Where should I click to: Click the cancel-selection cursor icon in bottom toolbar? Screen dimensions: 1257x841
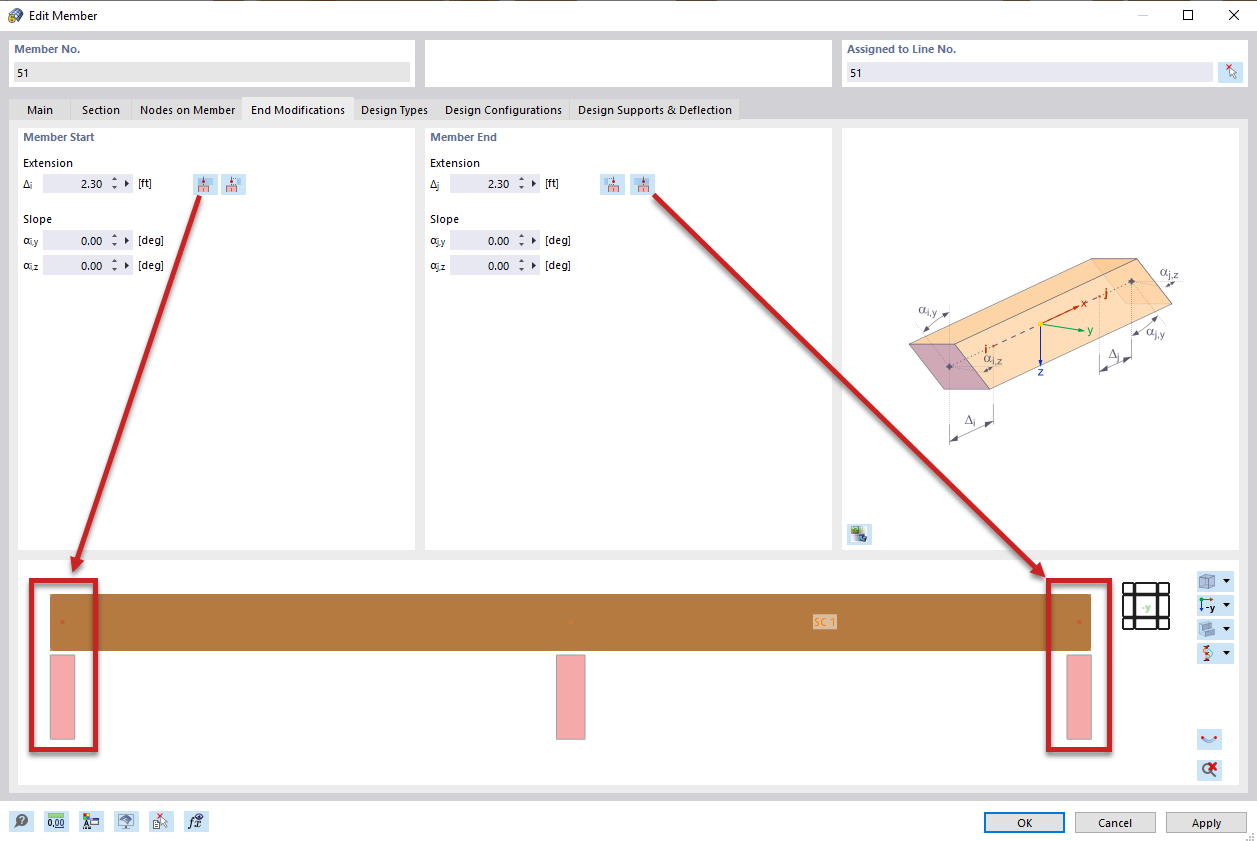(161, 821)
